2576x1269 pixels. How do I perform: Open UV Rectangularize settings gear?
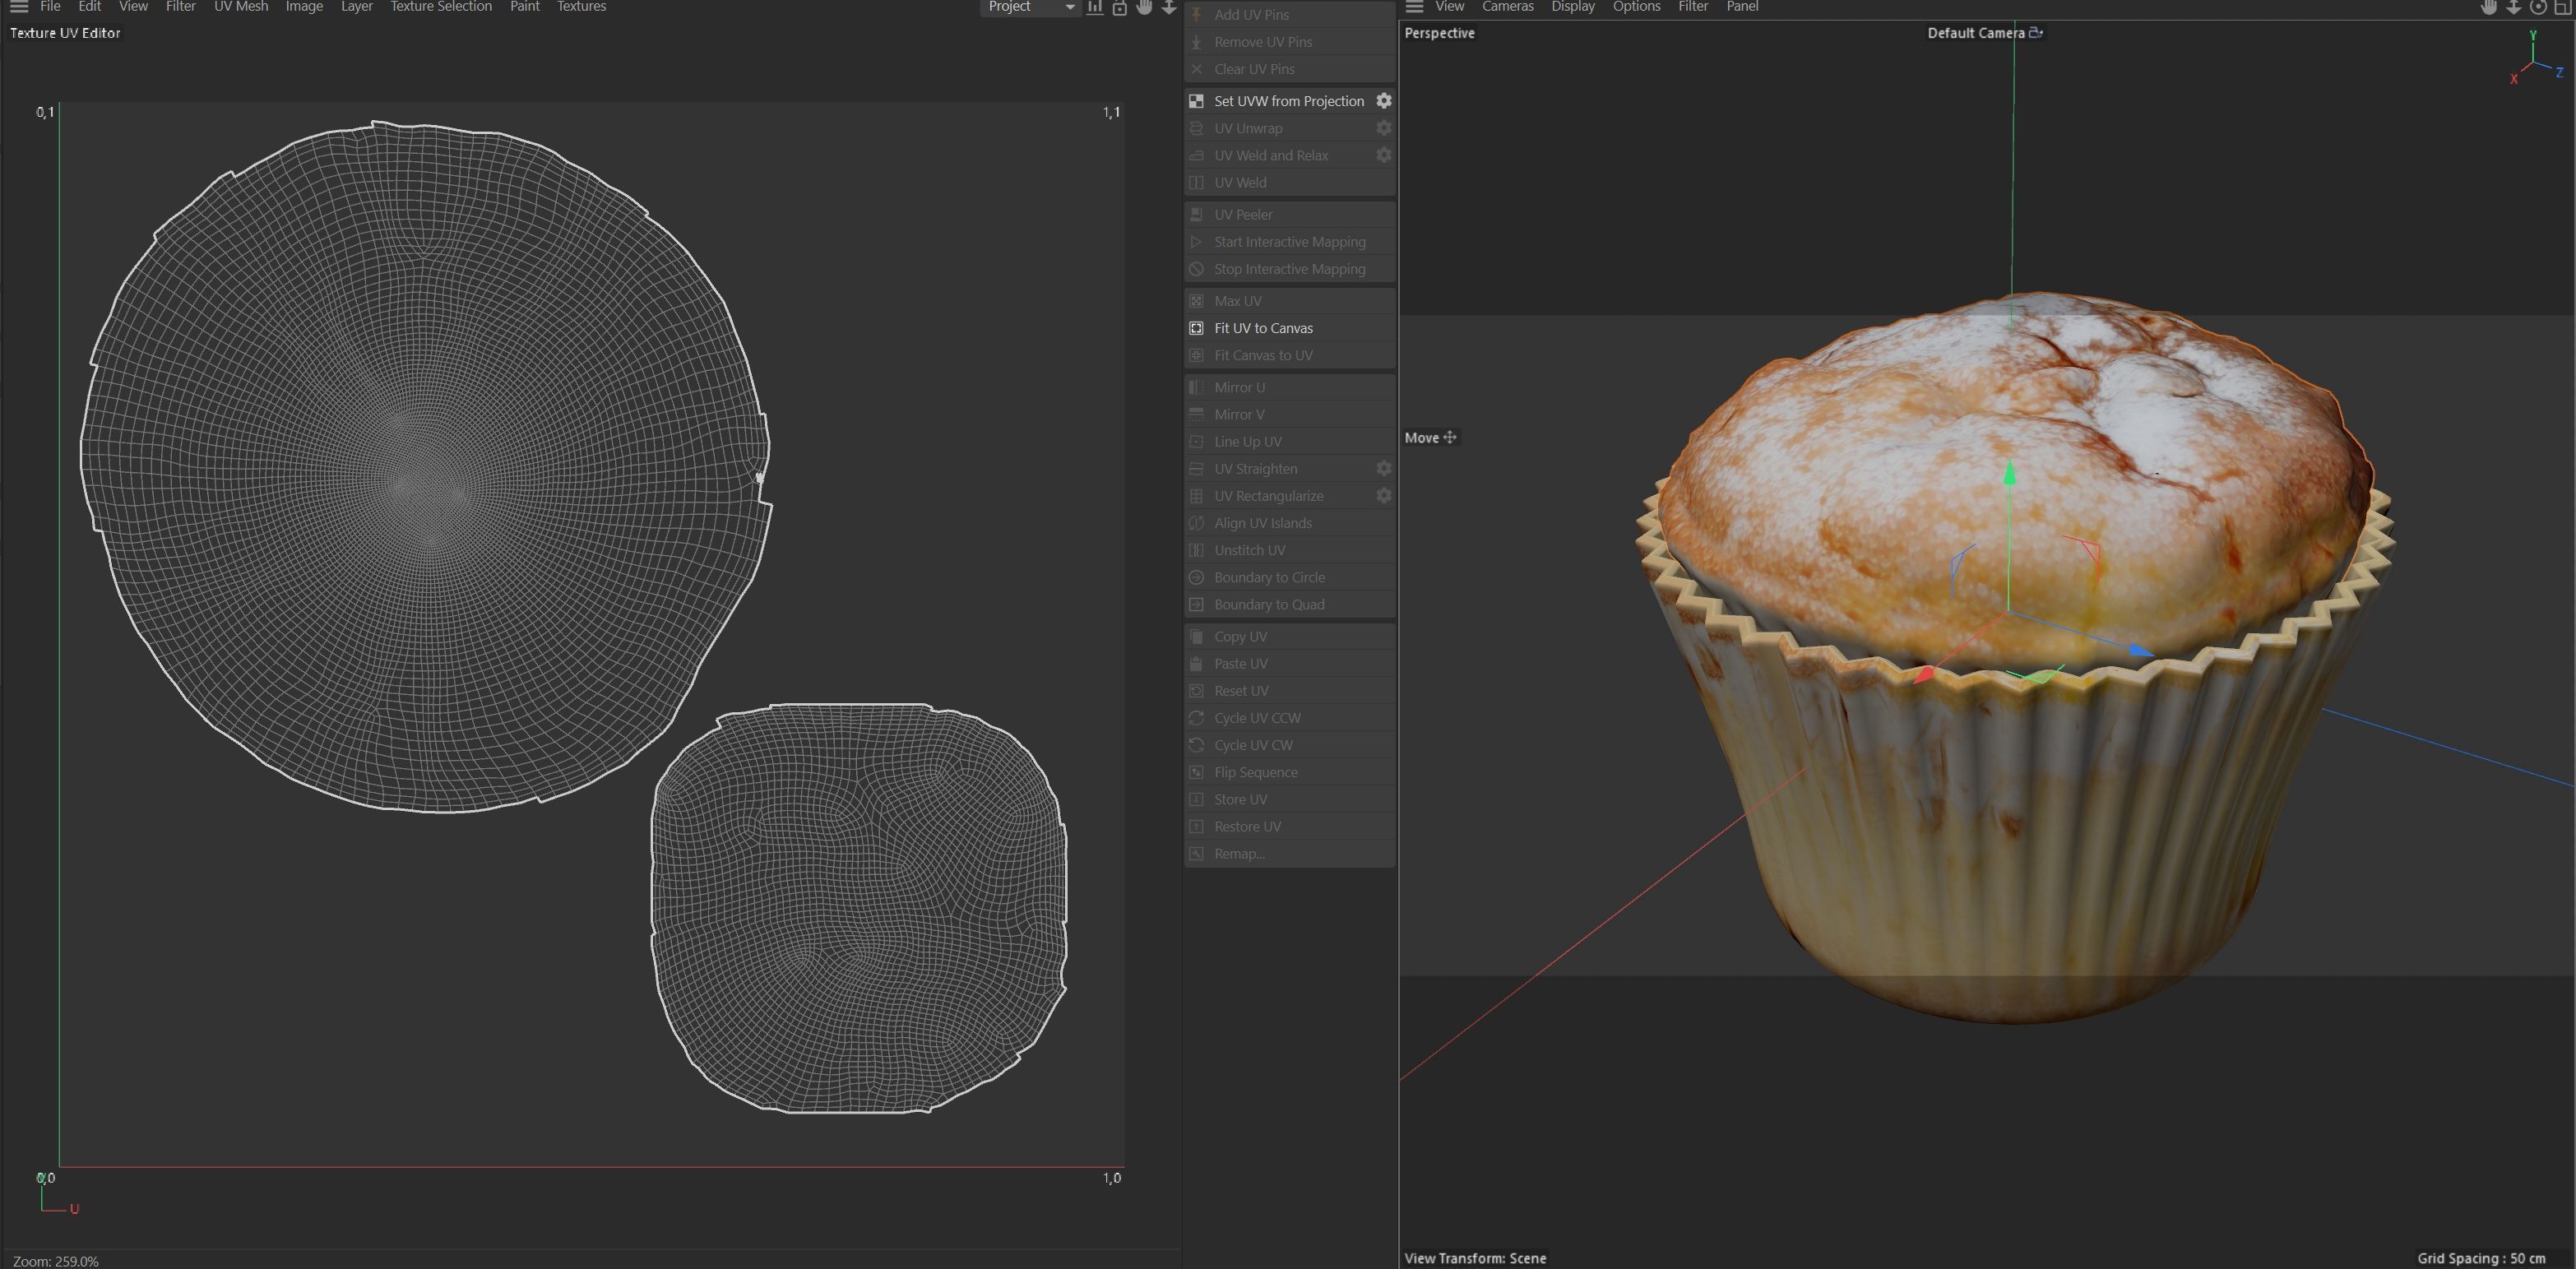1384,494
